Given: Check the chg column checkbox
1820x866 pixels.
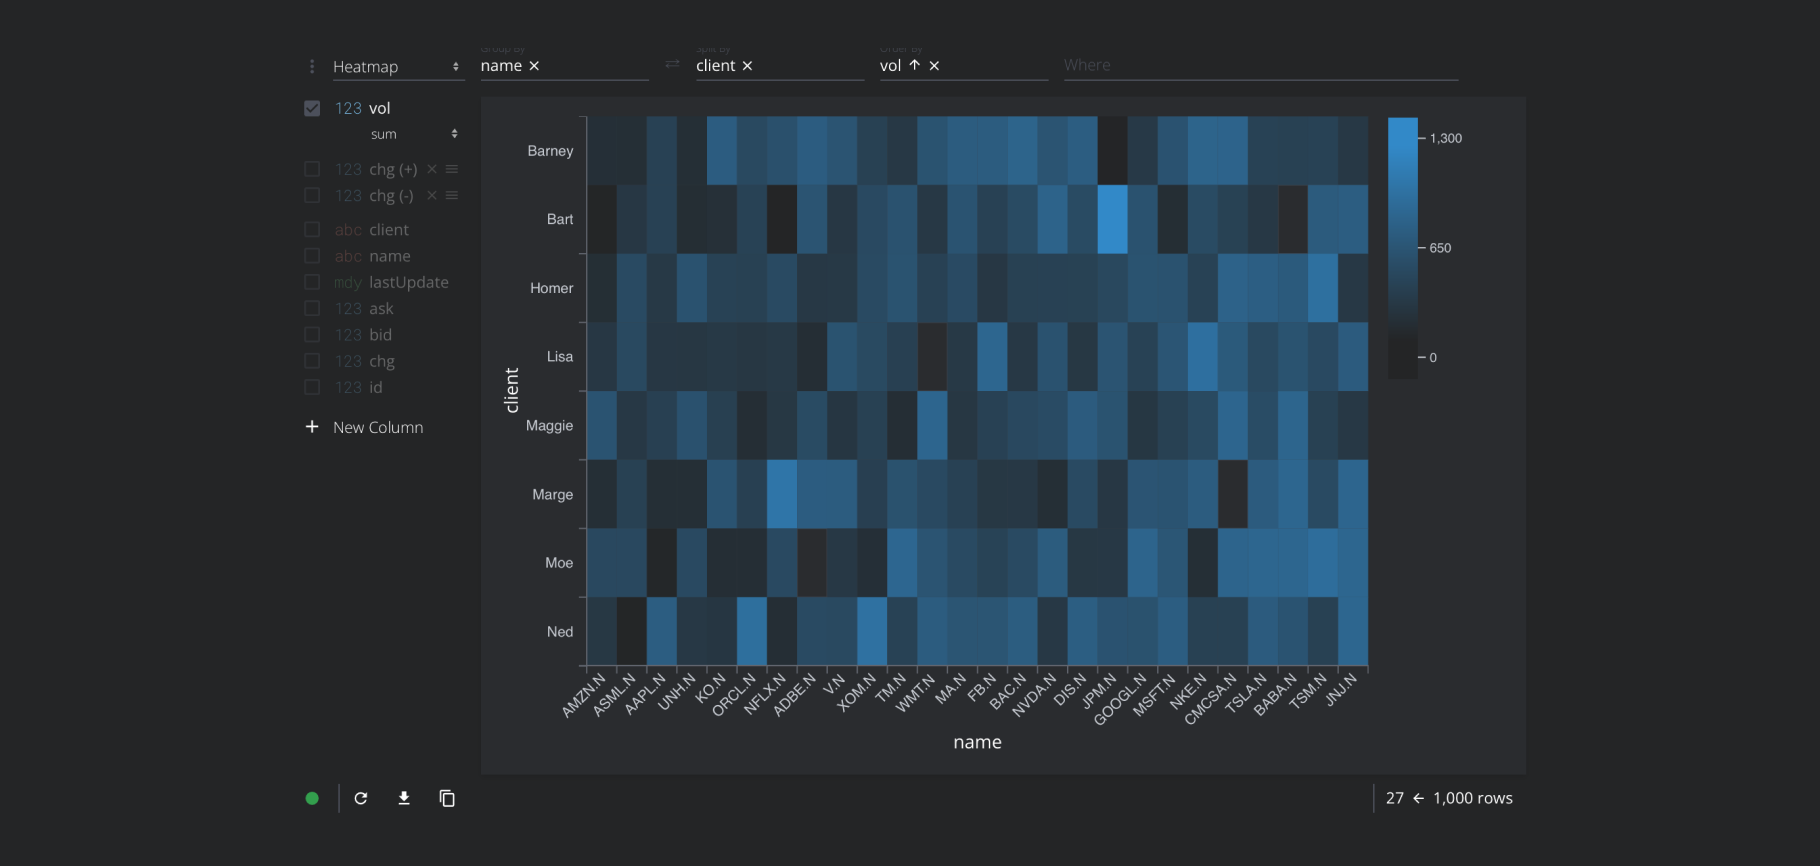Looking at the screenshot, I should [312, 361].
